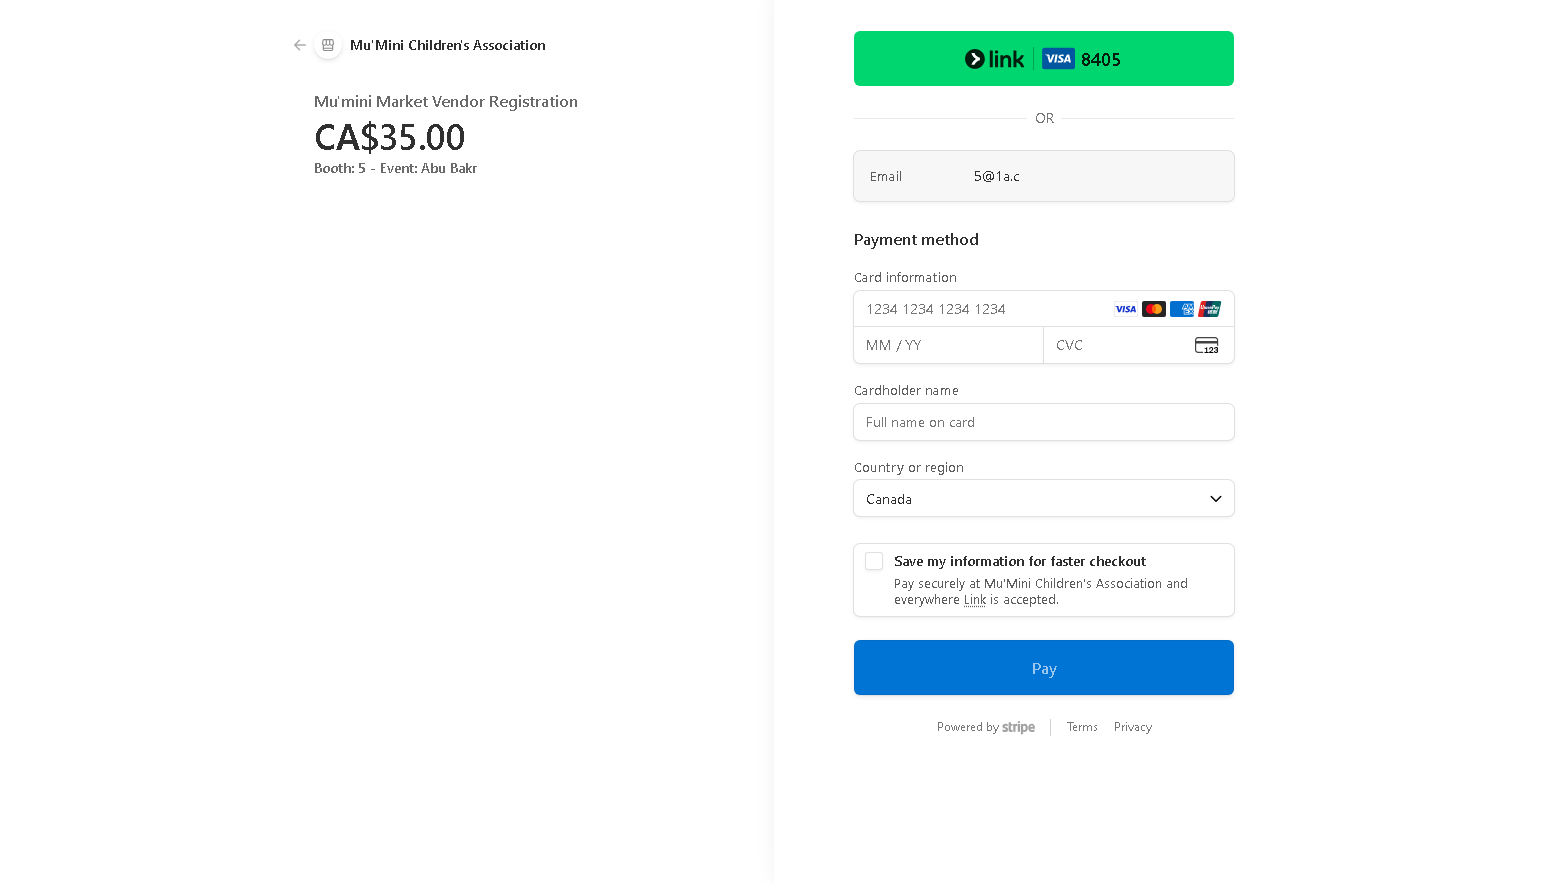The width and height of the screenshot is (1546, 883).
Task: Click the Visa icon next to 8405
Action: pyautogui.click(x=1057, y=58)
